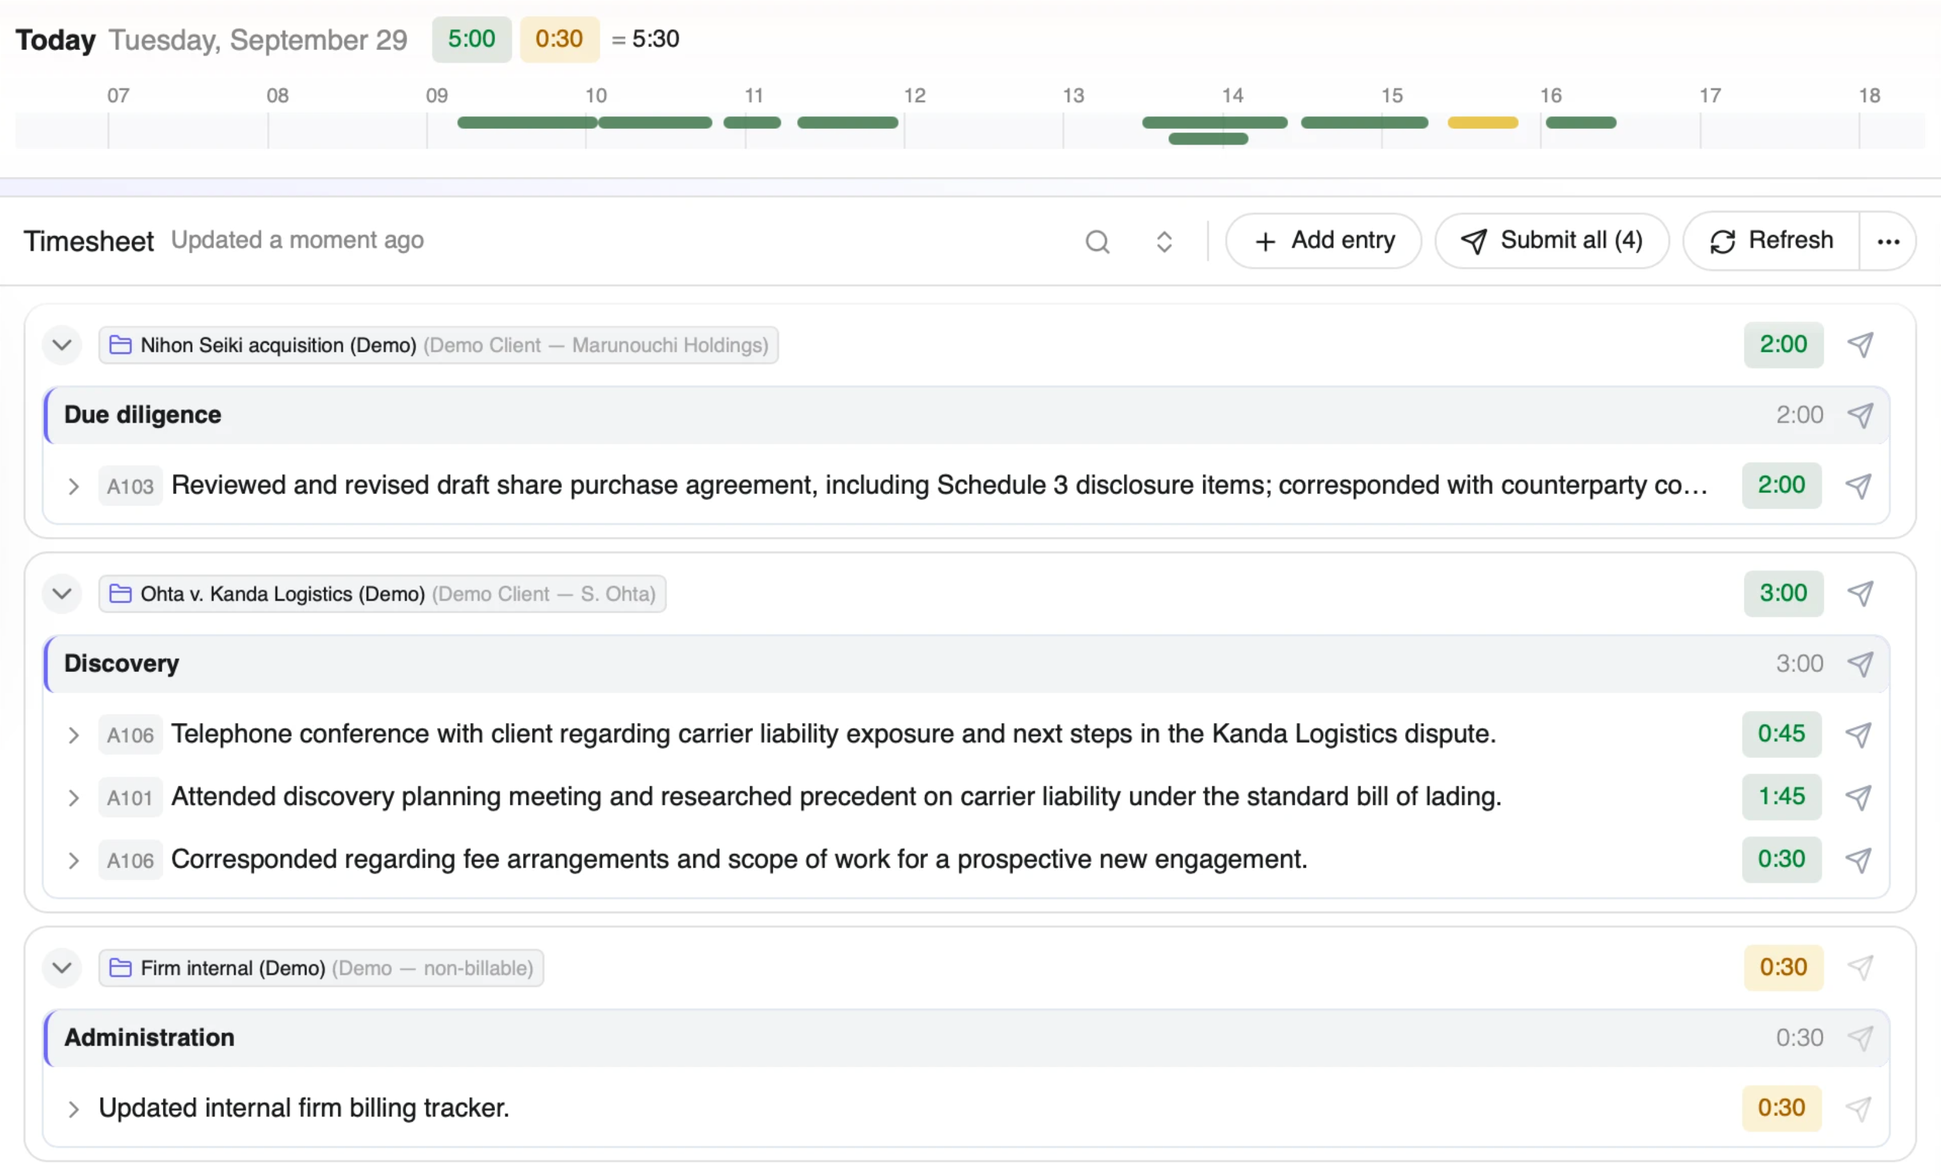Expand the fee arrangements entry
Image resolution: width=1941 pixels, height=1176 pixels.
coord(73,860)
